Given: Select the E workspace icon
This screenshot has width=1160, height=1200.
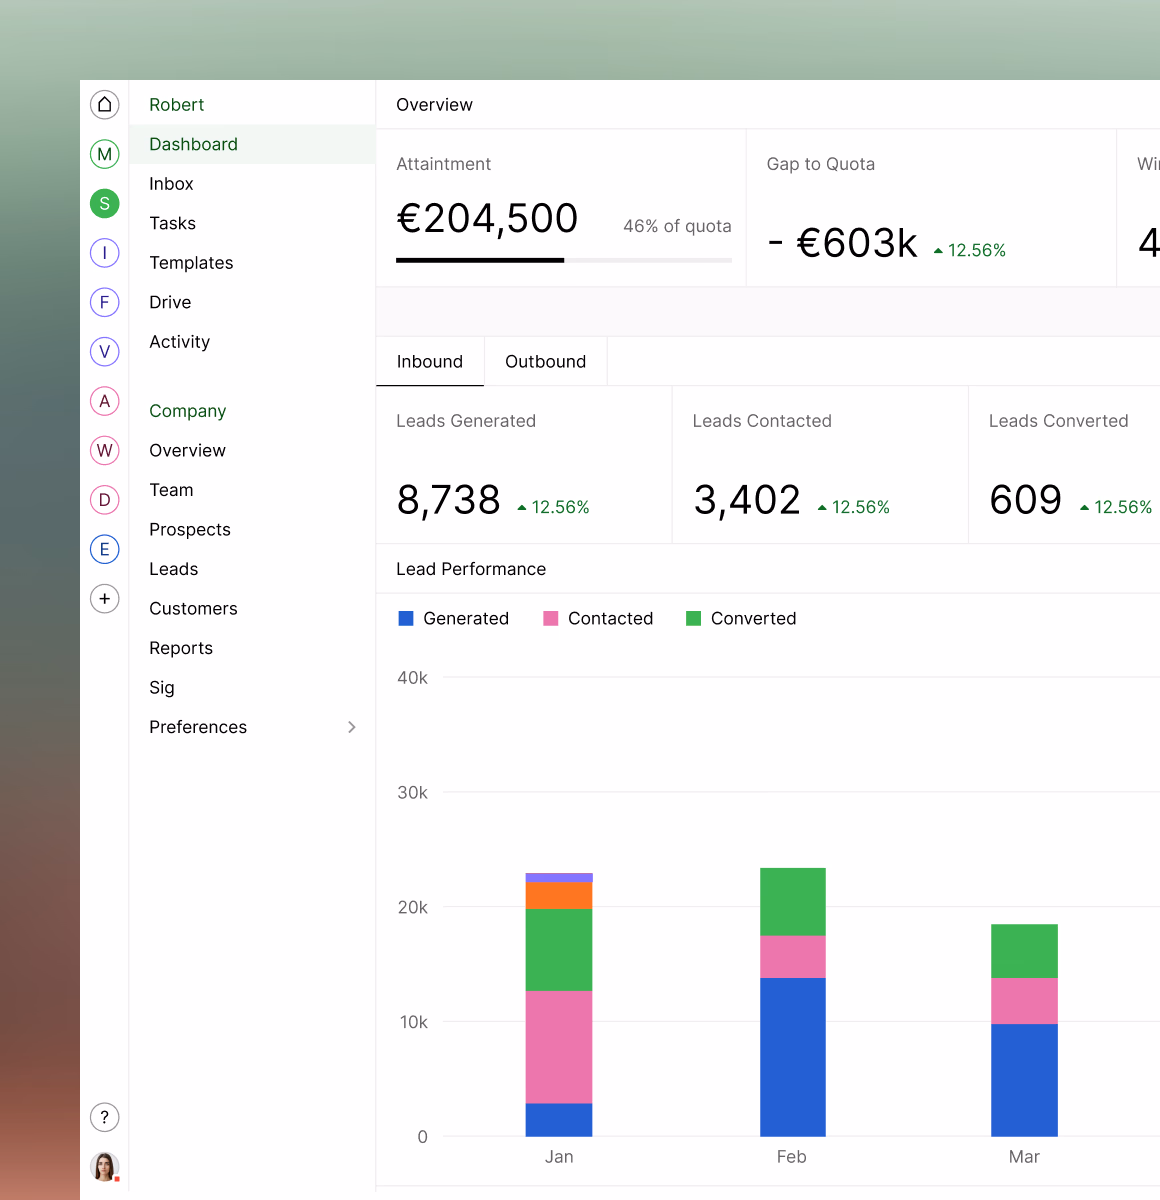Looking at the screenshot, I should click(104, 549).
